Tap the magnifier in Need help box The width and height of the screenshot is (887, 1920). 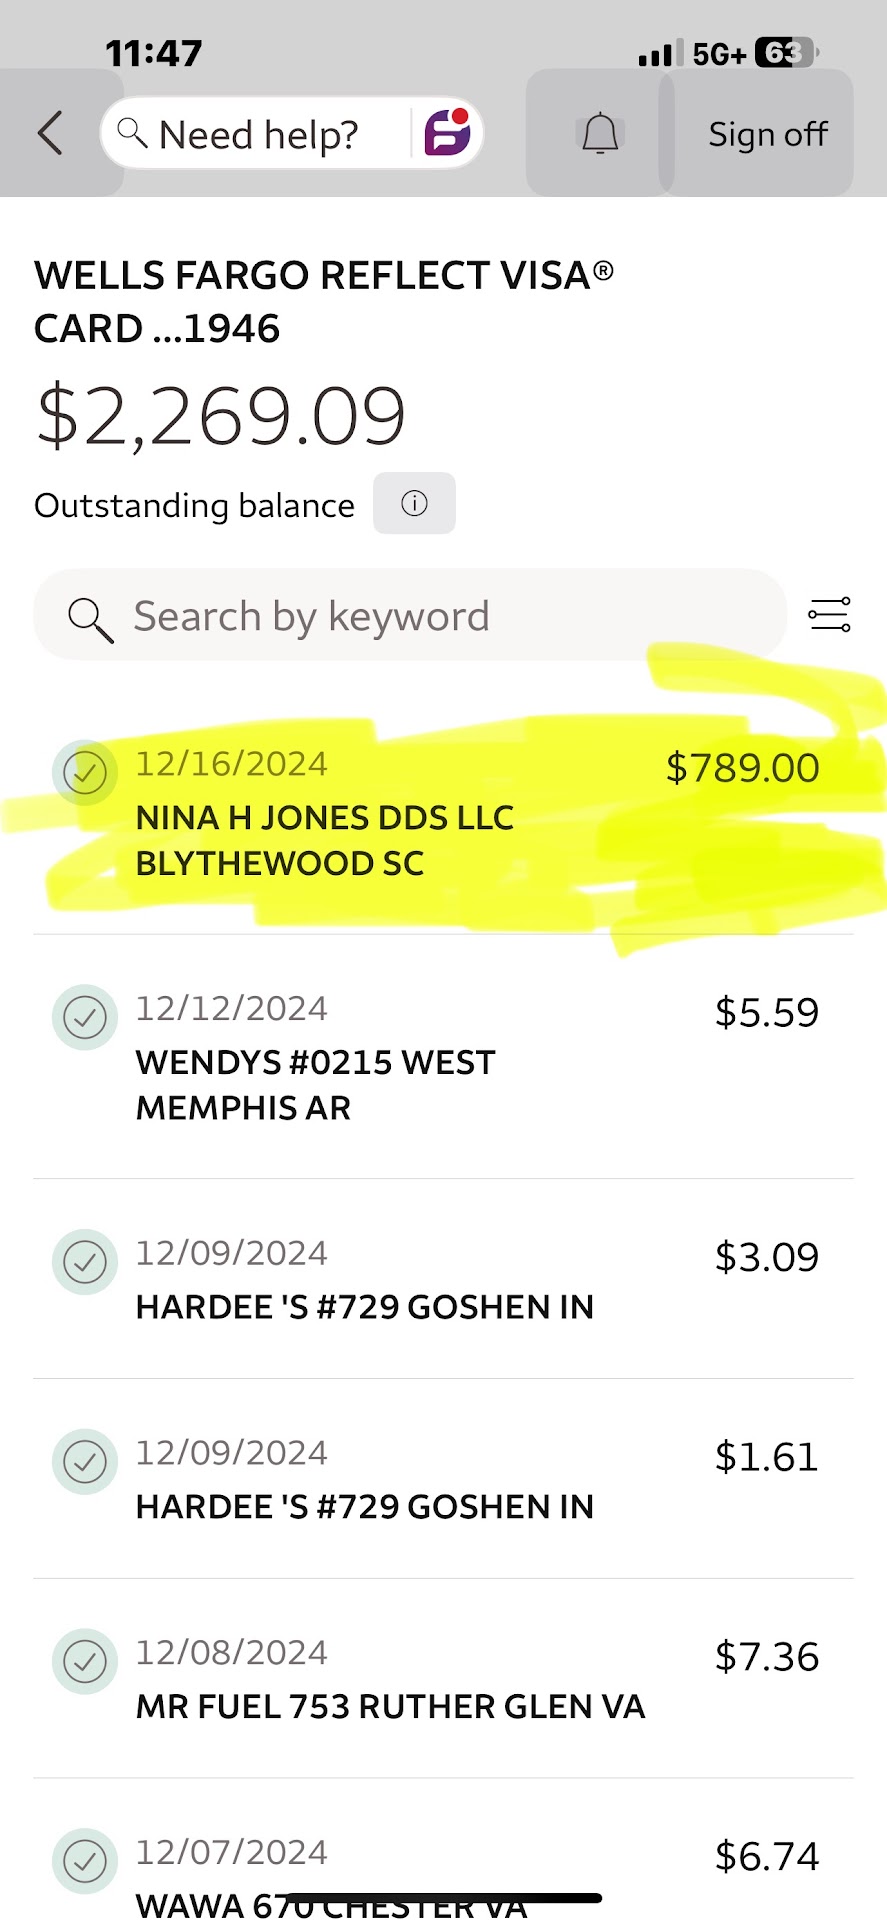132,132
